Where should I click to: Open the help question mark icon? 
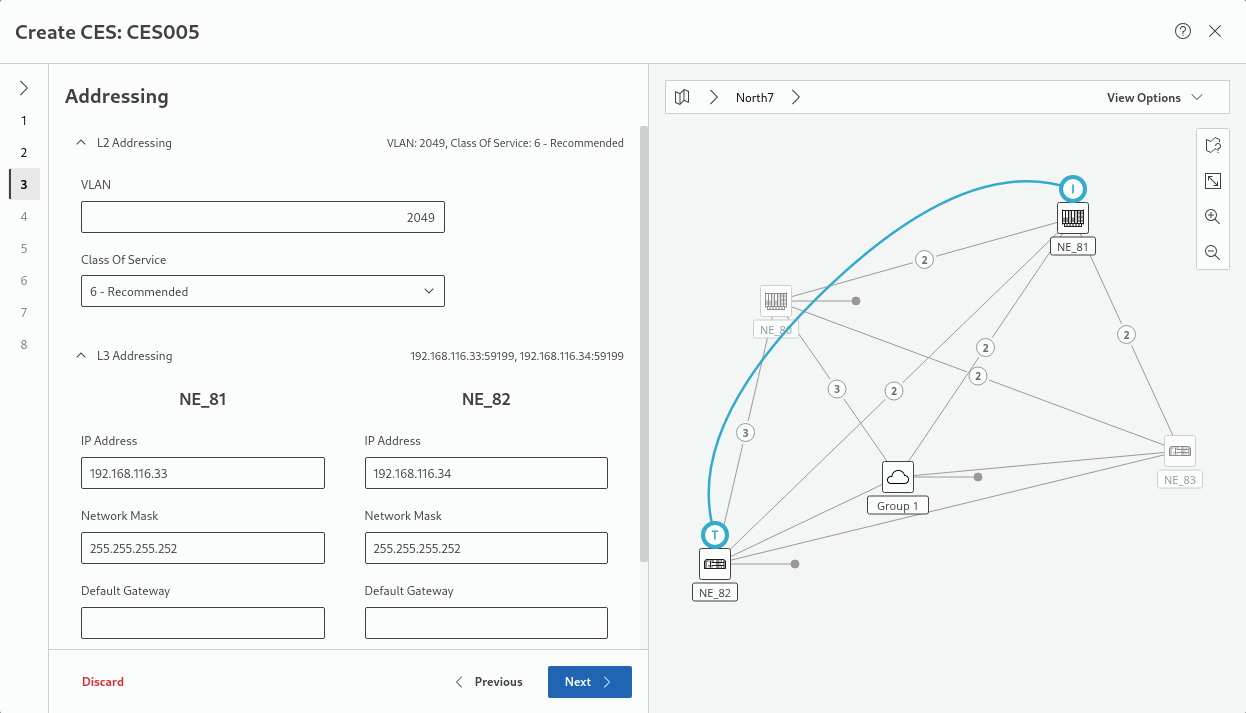point(1183,31)
